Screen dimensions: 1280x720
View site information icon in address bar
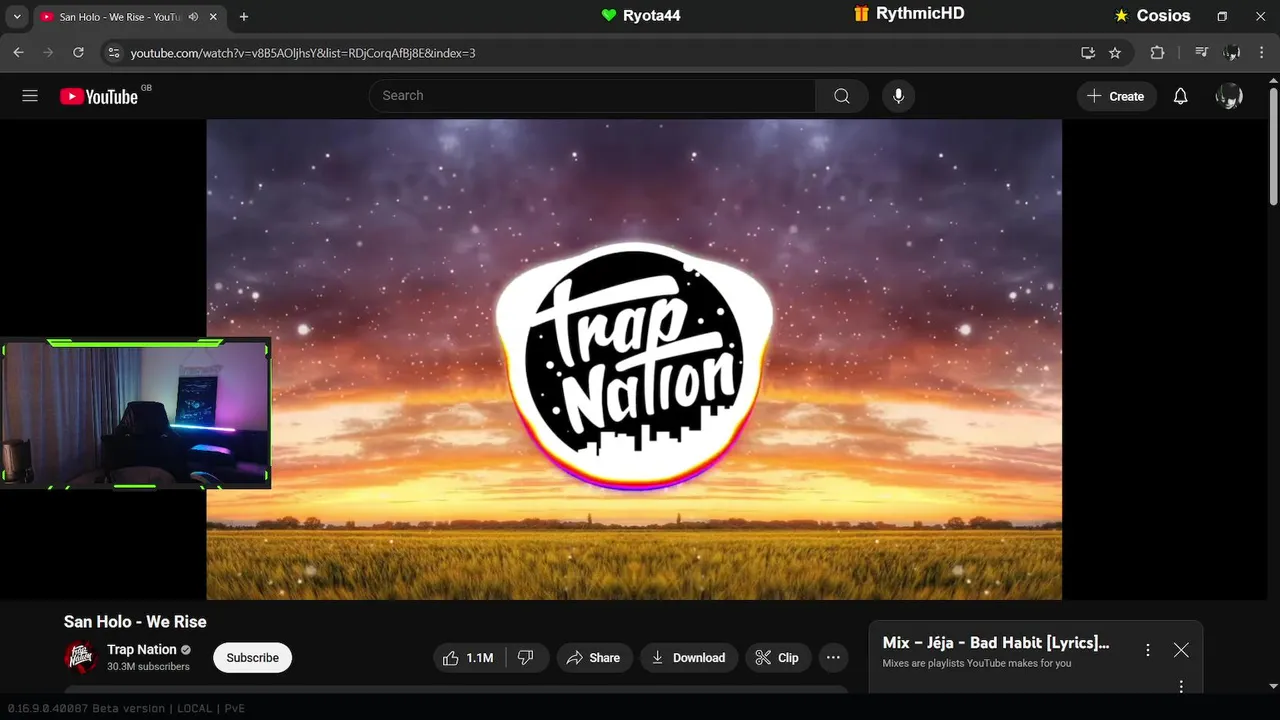[113, 53]
